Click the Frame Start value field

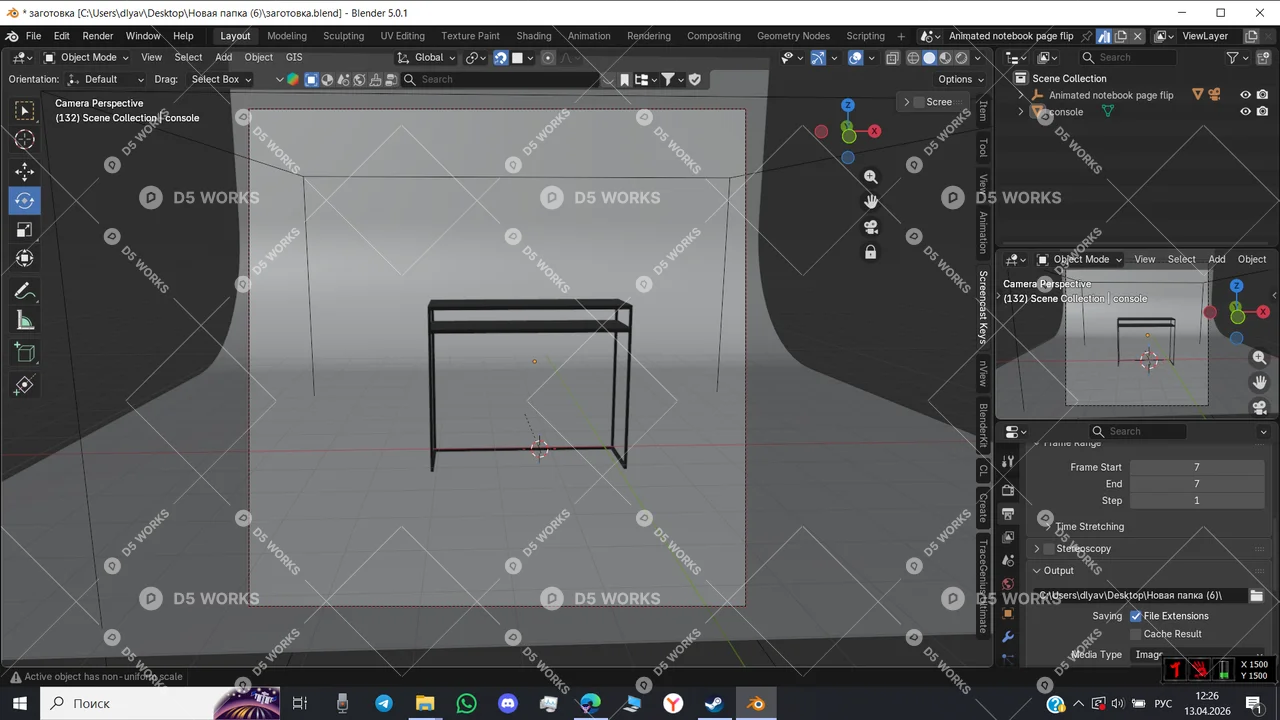[1196, 467]
